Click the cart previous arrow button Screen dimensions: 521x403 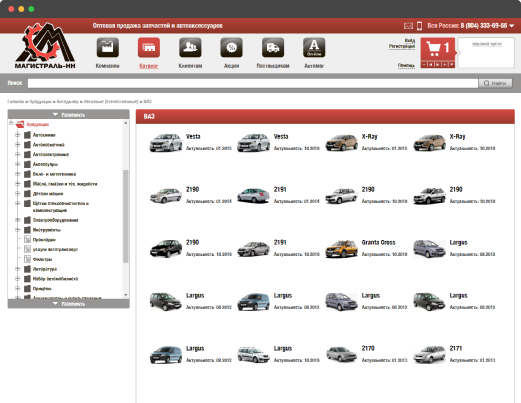pos(431,65)
